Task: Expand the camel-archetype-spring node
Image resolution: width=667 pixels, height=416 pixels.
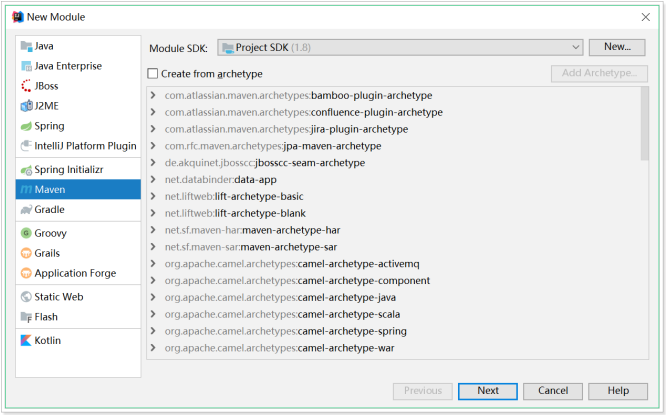Action: (x=153, y=331)
